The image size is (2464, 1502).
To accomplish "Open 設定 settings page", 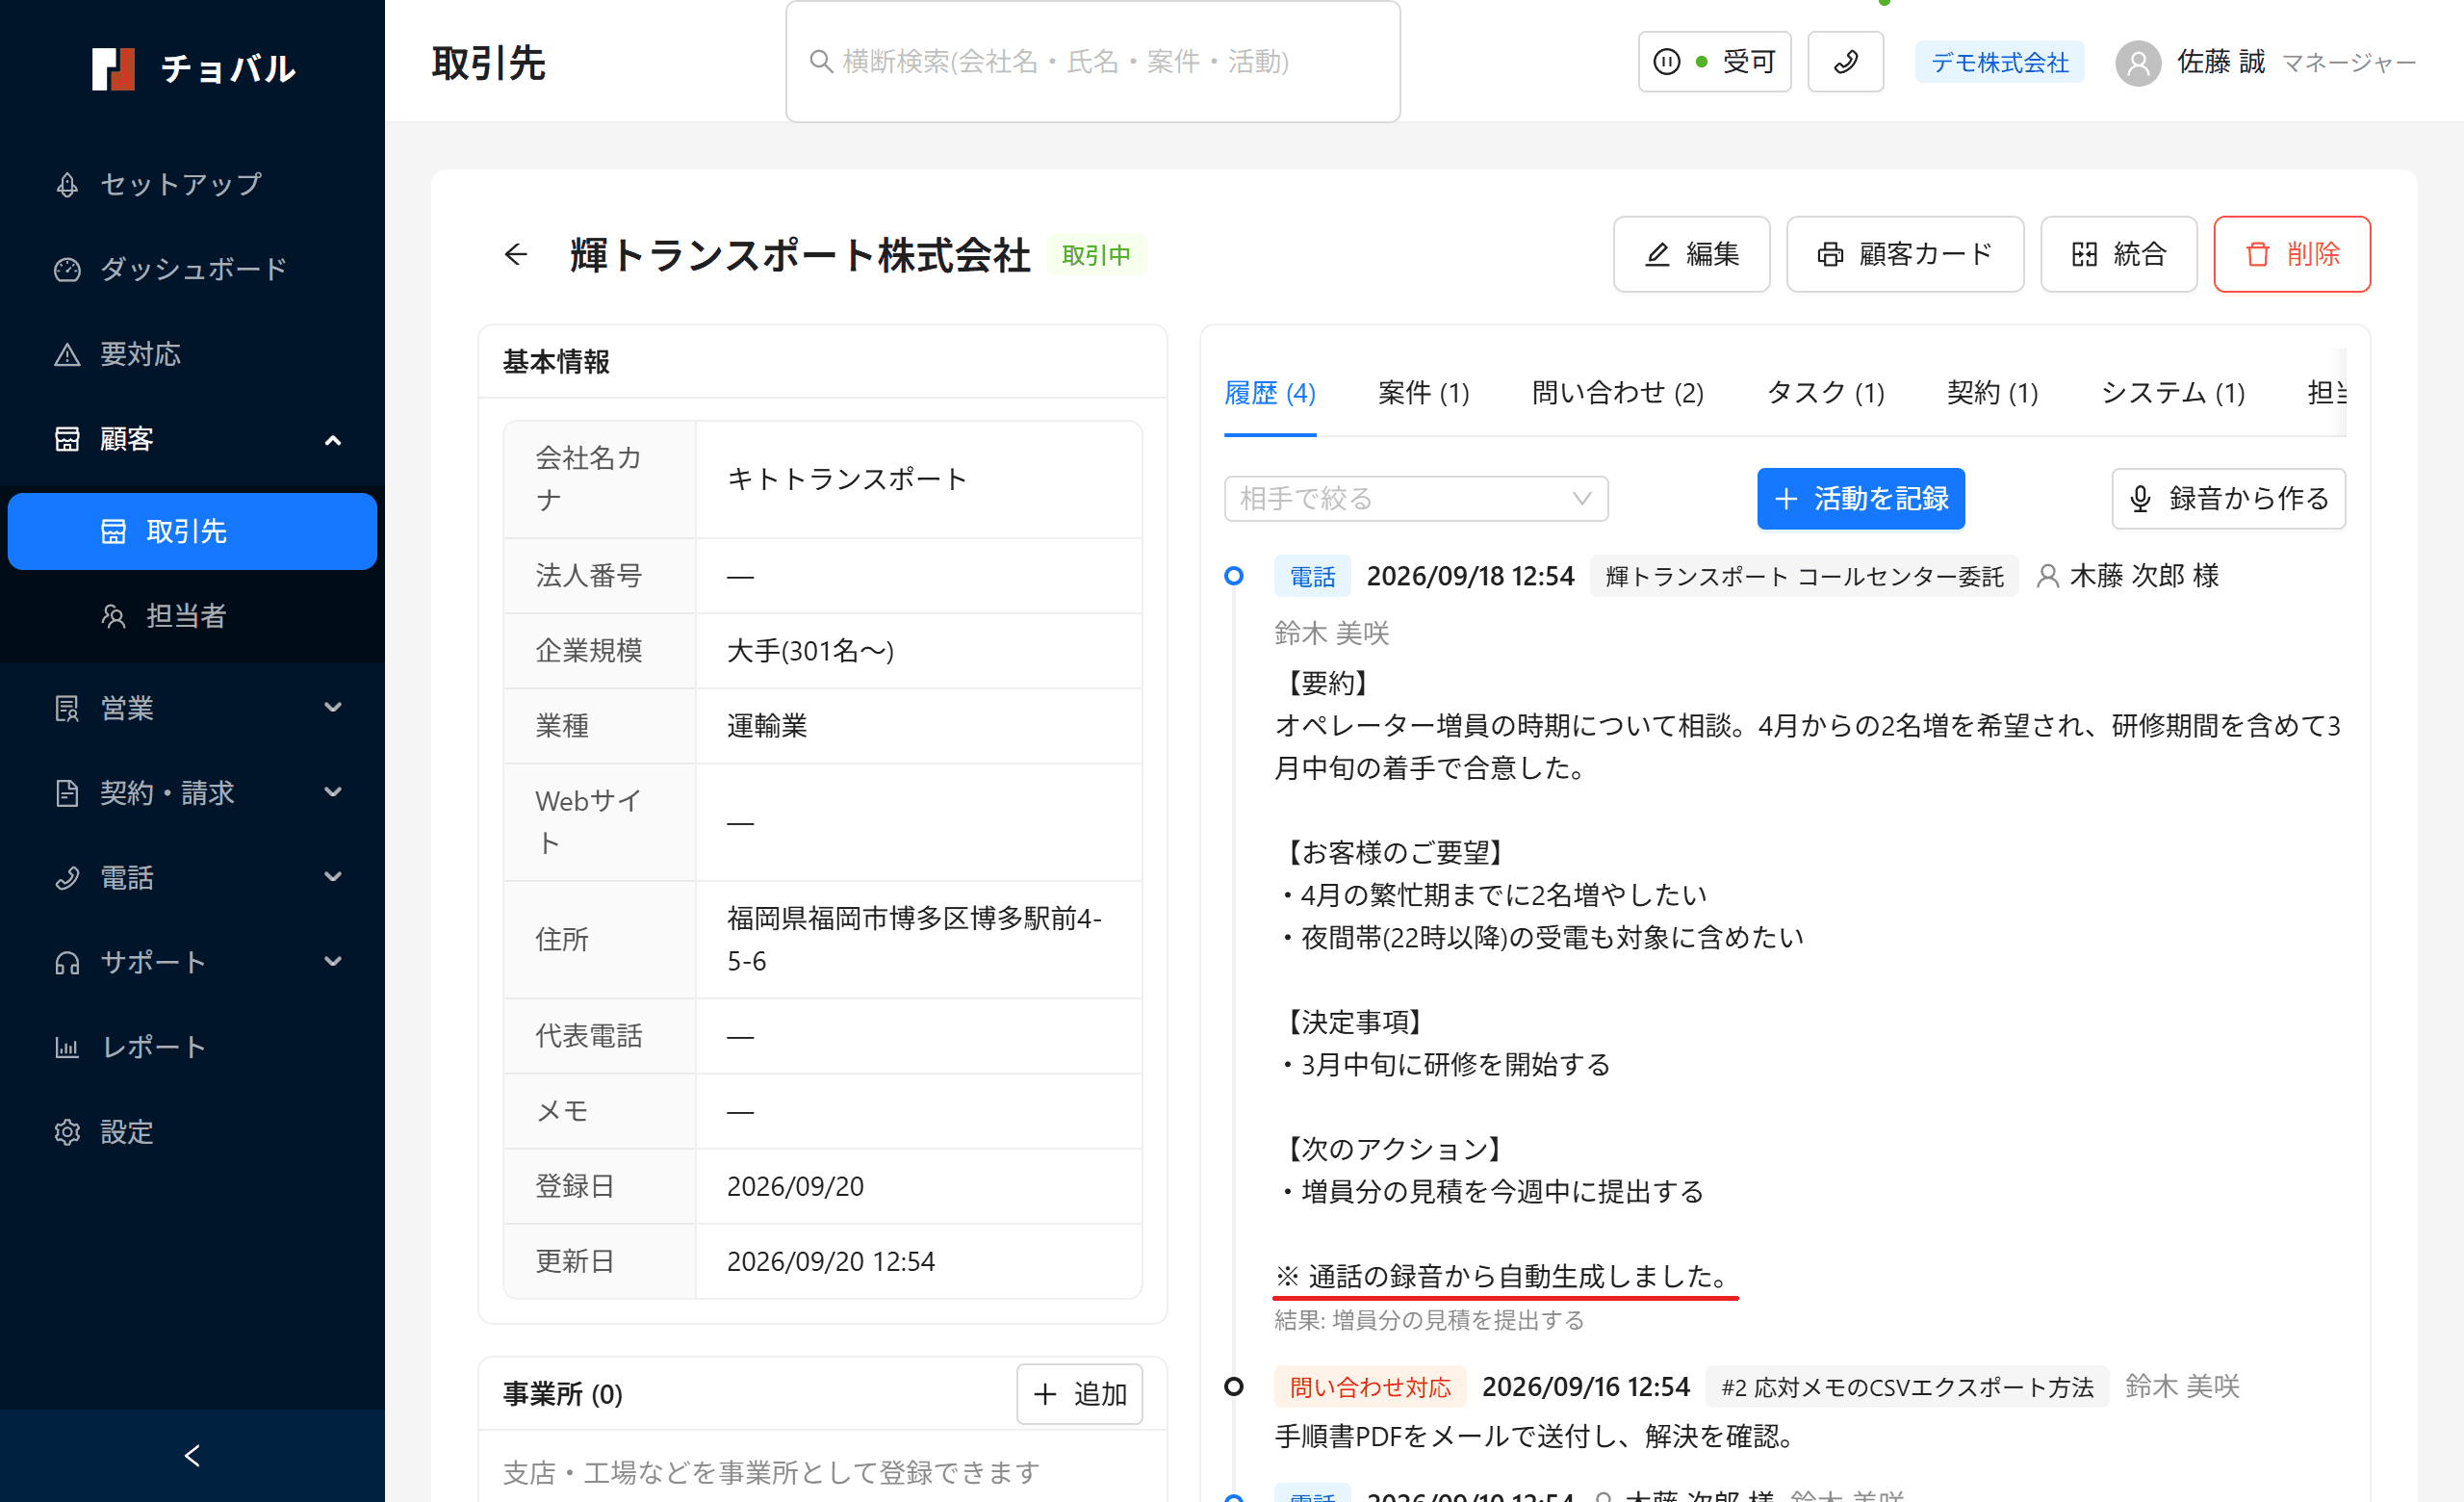I will click(192, 1132).
